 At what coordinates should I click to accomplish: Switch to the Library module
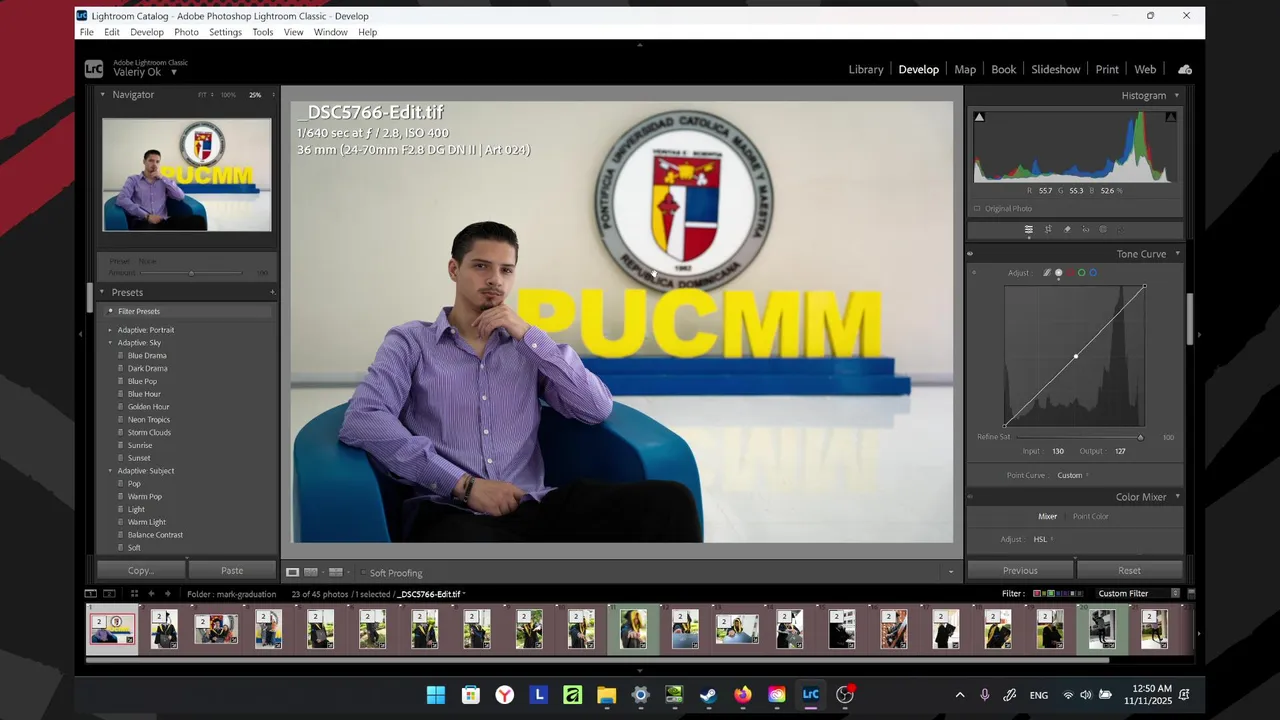(866, 70)
